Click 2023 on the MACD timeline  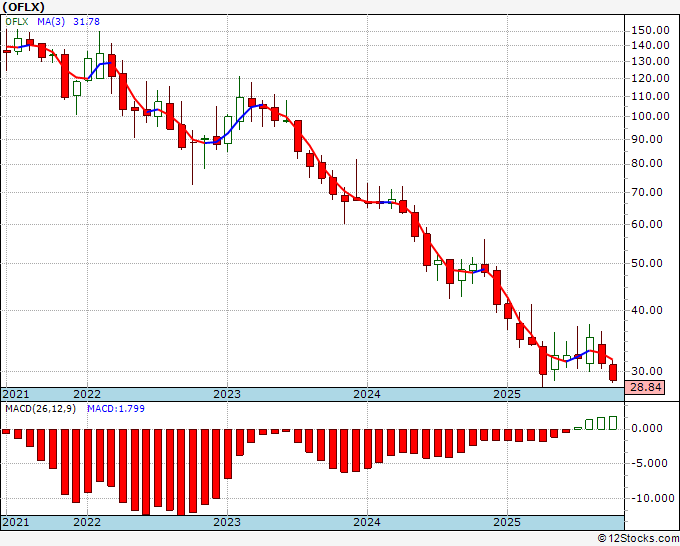click(227, 522)
